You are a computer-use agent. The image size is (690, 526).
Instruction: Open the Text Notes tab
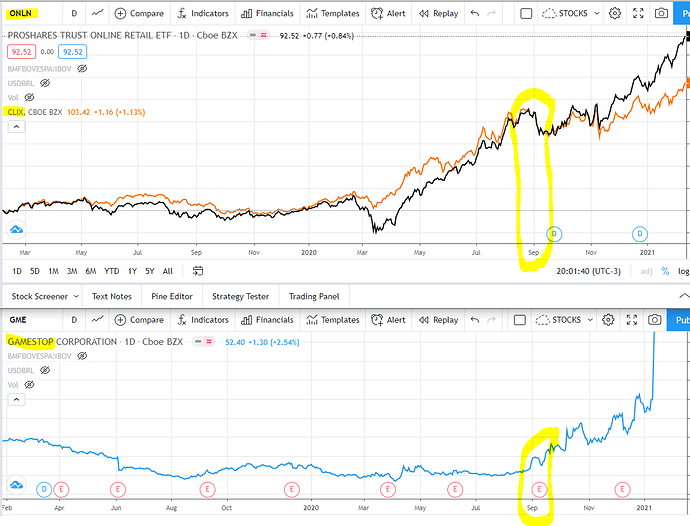click(x=112, y=296)
